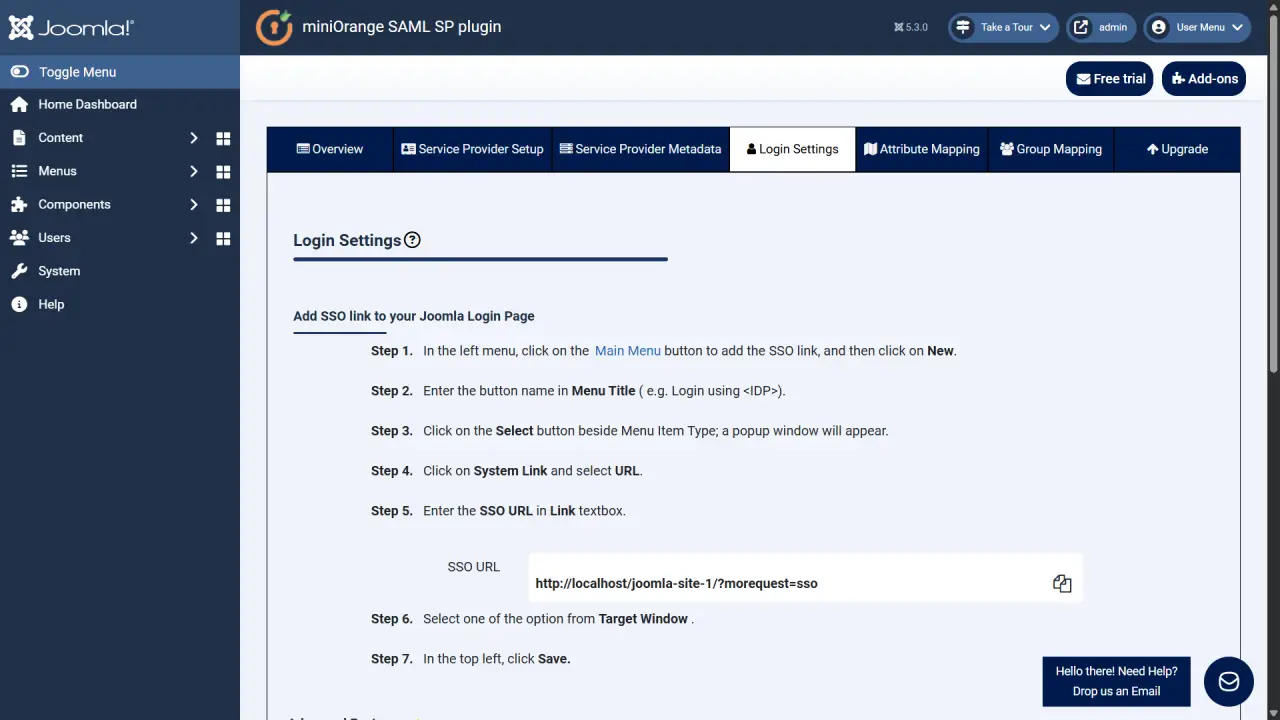Click the signpost icon in Take a Tour

pos(963,27)
